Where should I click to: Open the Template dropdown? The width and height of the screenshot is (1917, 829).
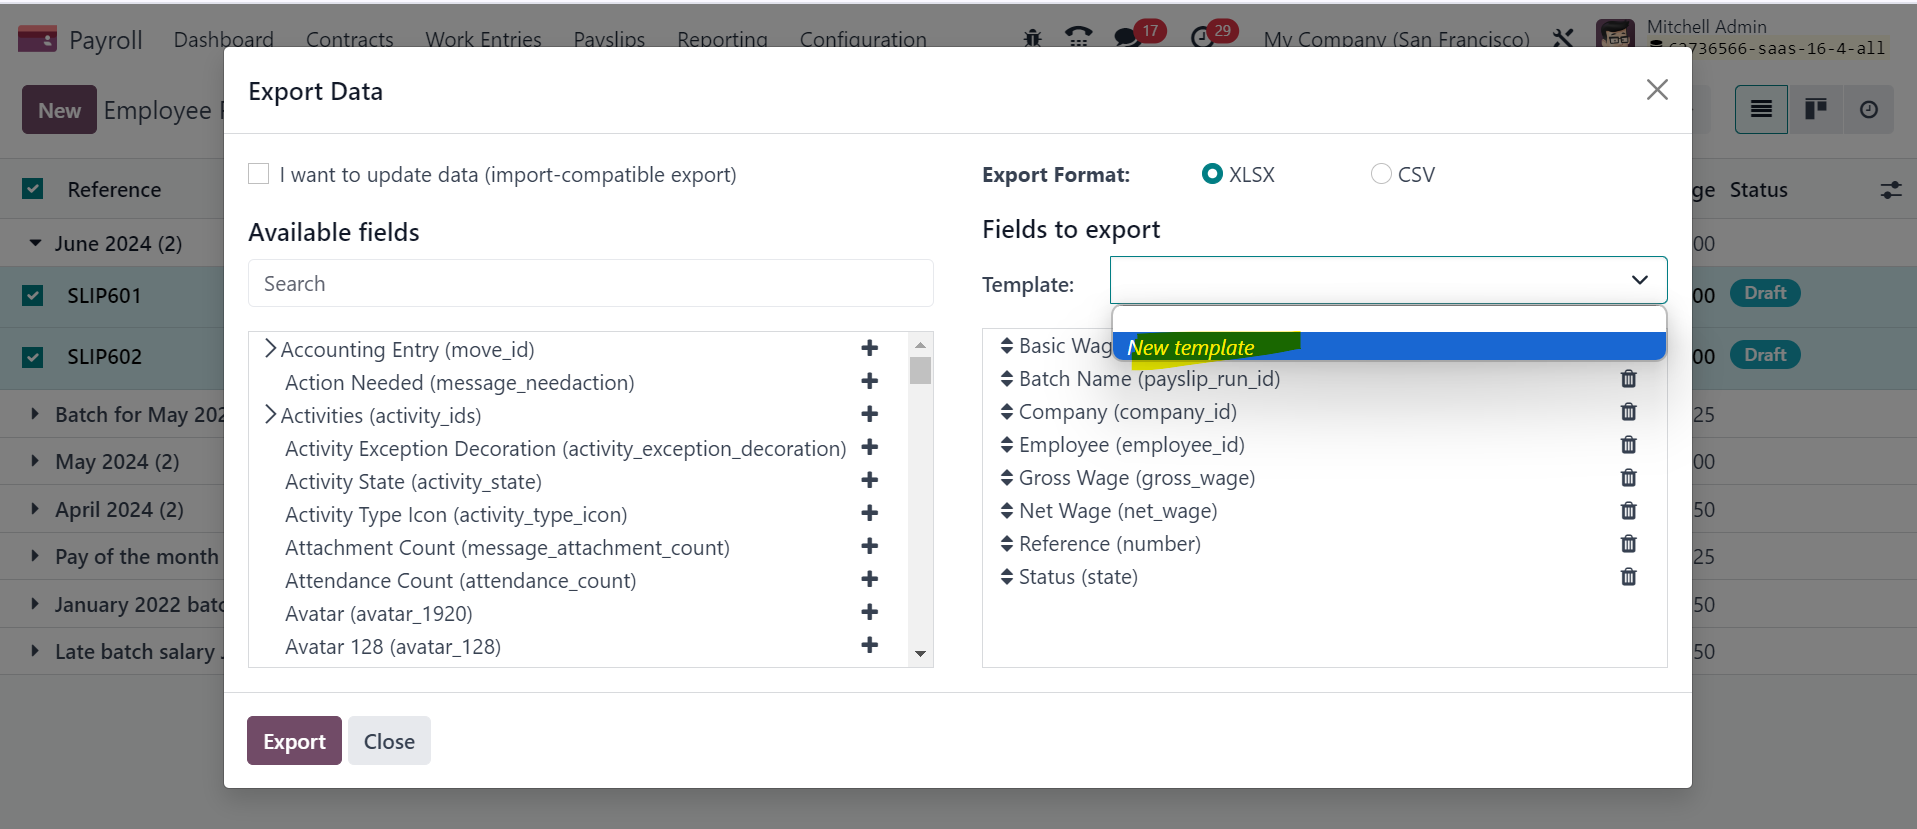[1388, 280]
